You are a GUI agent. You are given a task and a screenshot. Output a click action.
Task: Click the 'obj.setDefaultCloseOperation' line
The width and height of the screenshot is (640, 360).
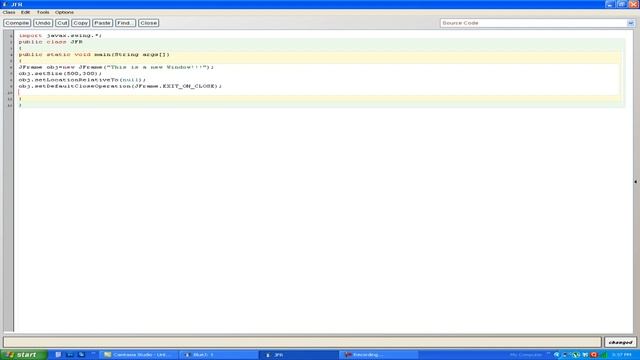(120, 86)
